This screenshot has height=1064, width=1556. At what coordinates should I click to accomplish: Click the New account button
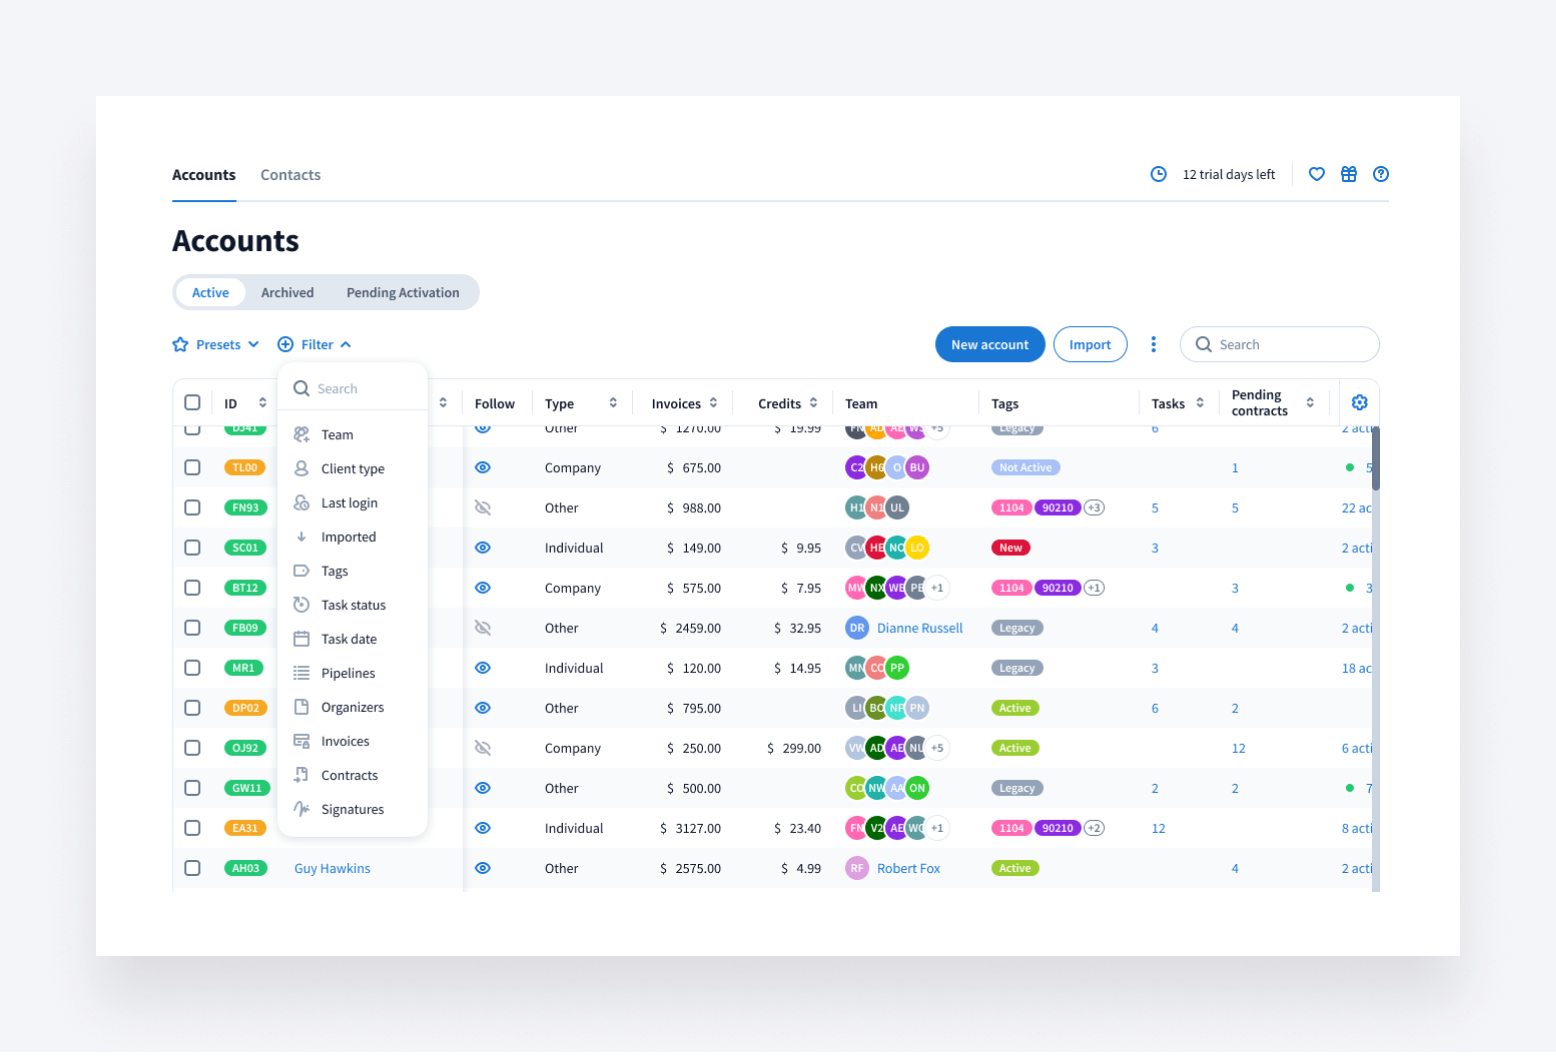[989, 345]
